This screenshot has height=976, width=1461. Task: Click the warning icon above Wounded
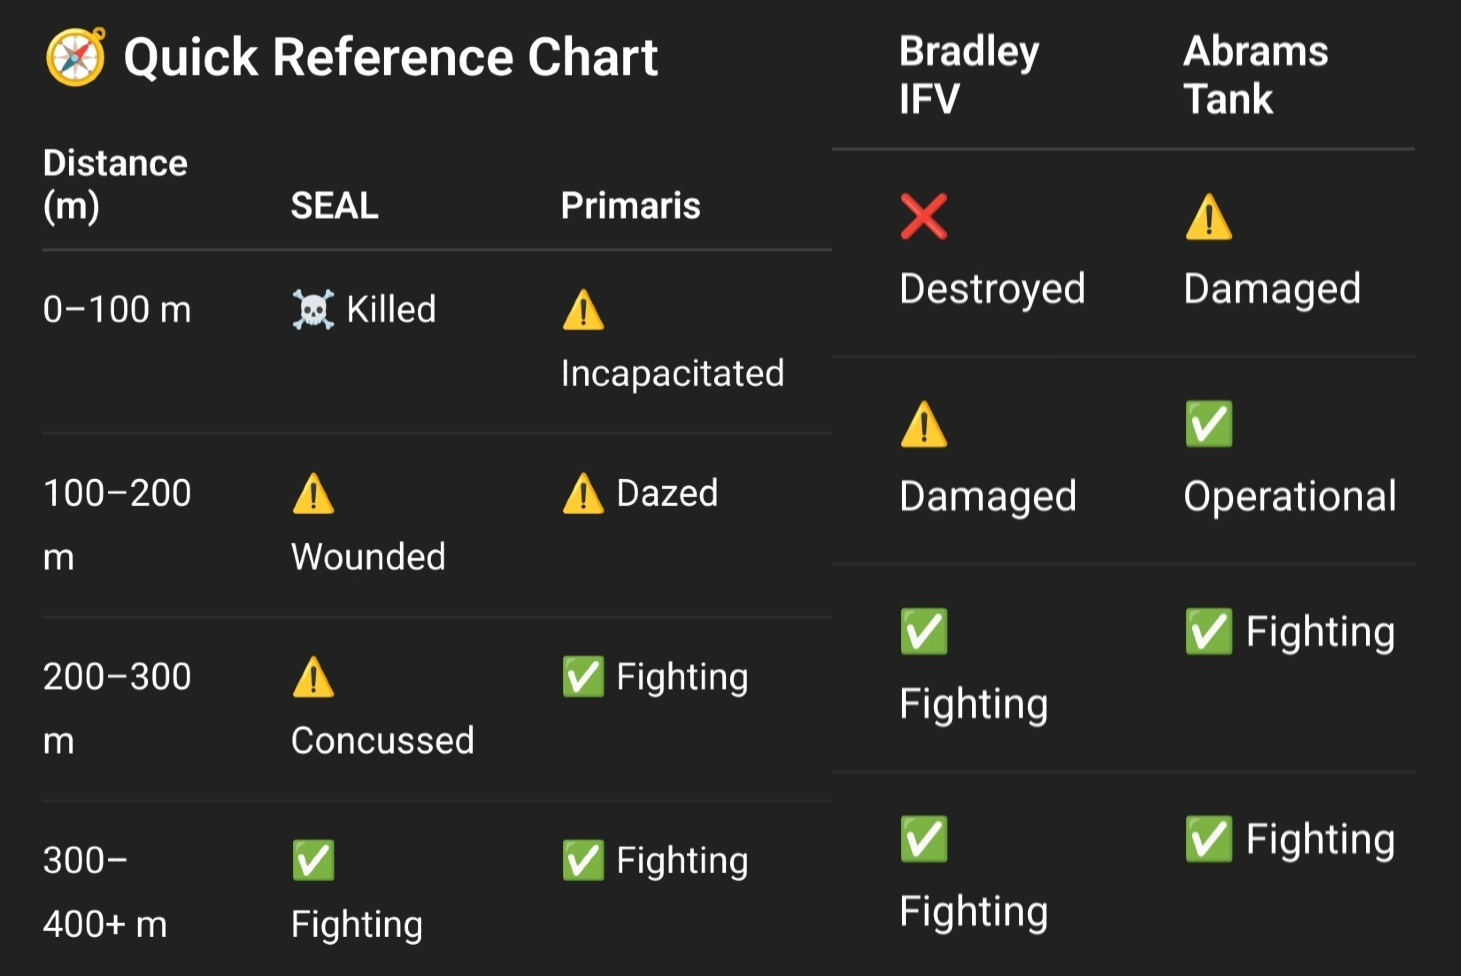click(313, 494)
